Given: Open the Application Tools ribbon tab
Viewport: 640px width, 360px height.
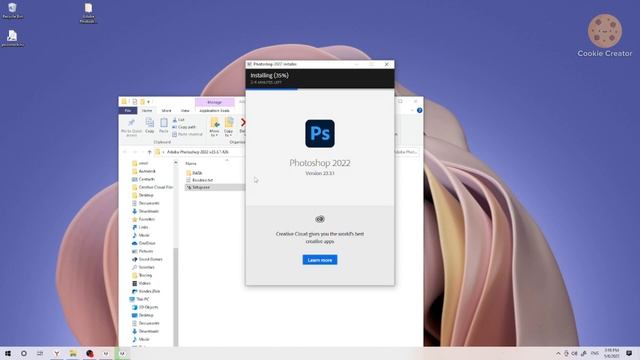Looking at the screenshot, I should (215, 111).
